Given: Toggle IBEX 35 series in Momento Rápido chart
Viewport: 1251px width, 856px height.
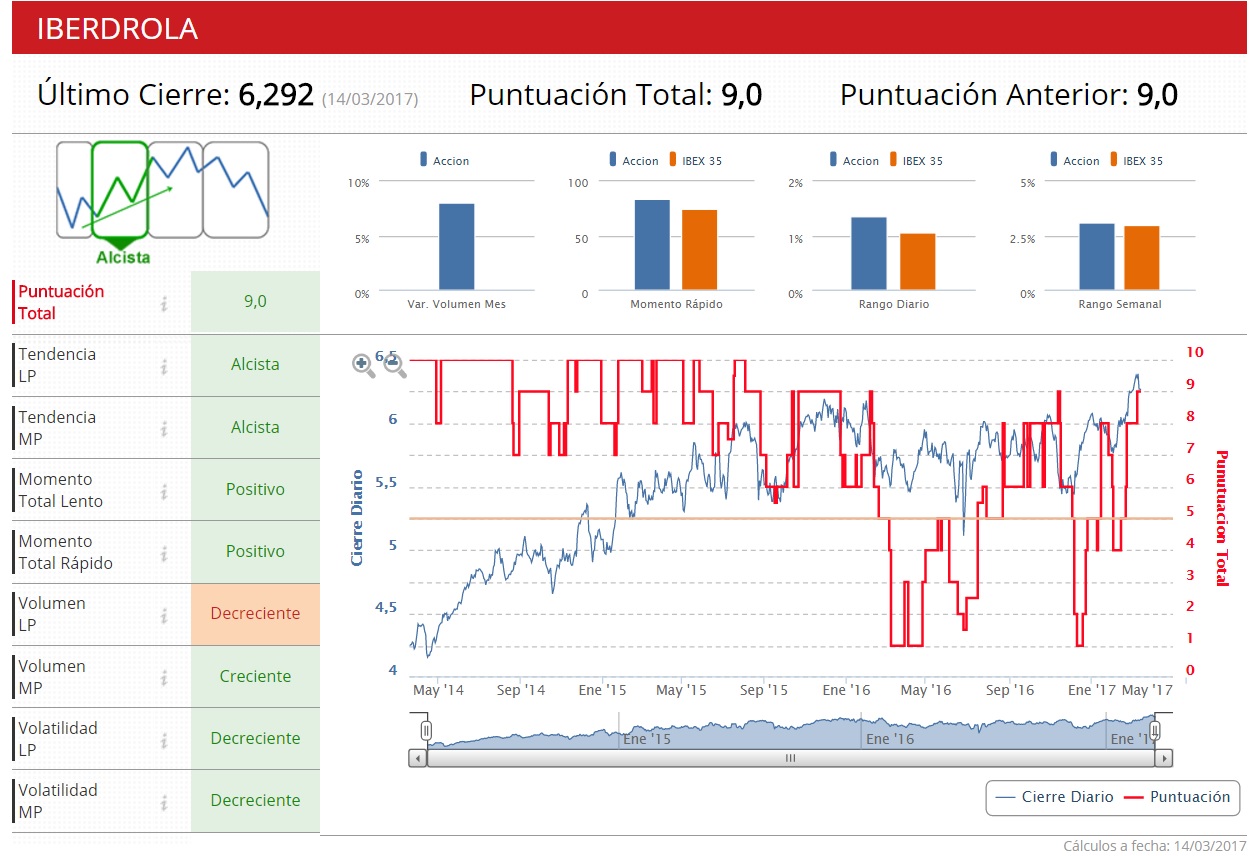Looking at the screenshot, I should pyautogui.click(x=695, y=160).
